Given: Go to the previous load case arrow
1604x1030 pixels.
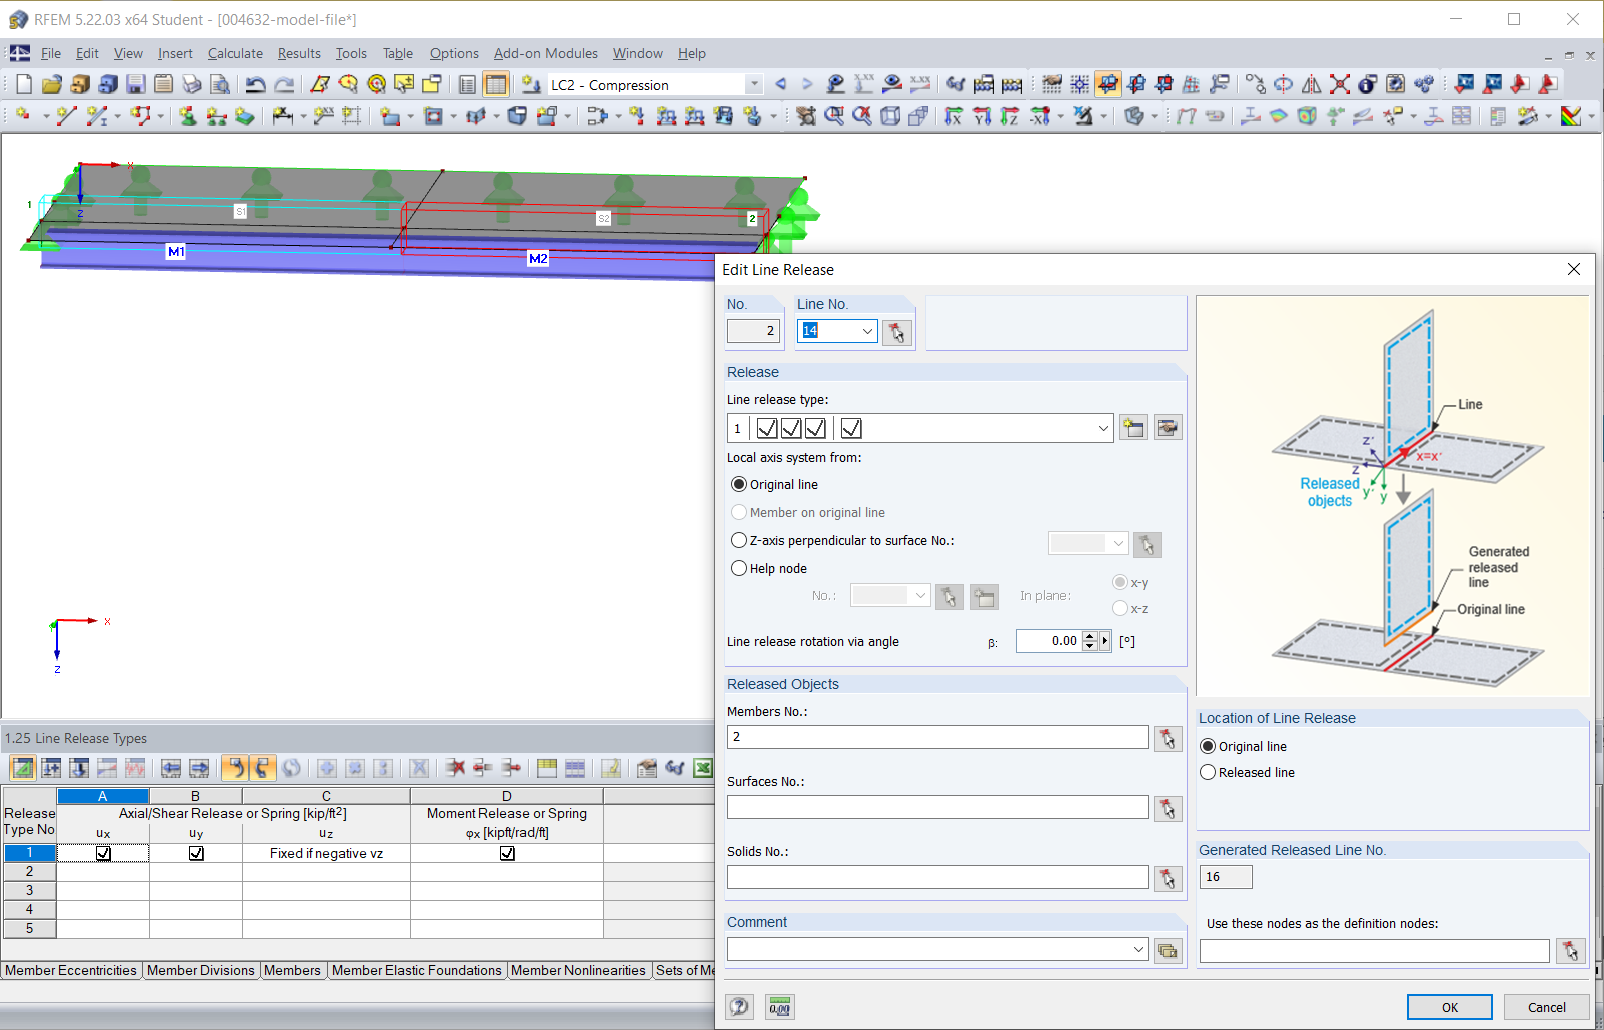Looking at the screenshot, I should (x=781, y=85).
